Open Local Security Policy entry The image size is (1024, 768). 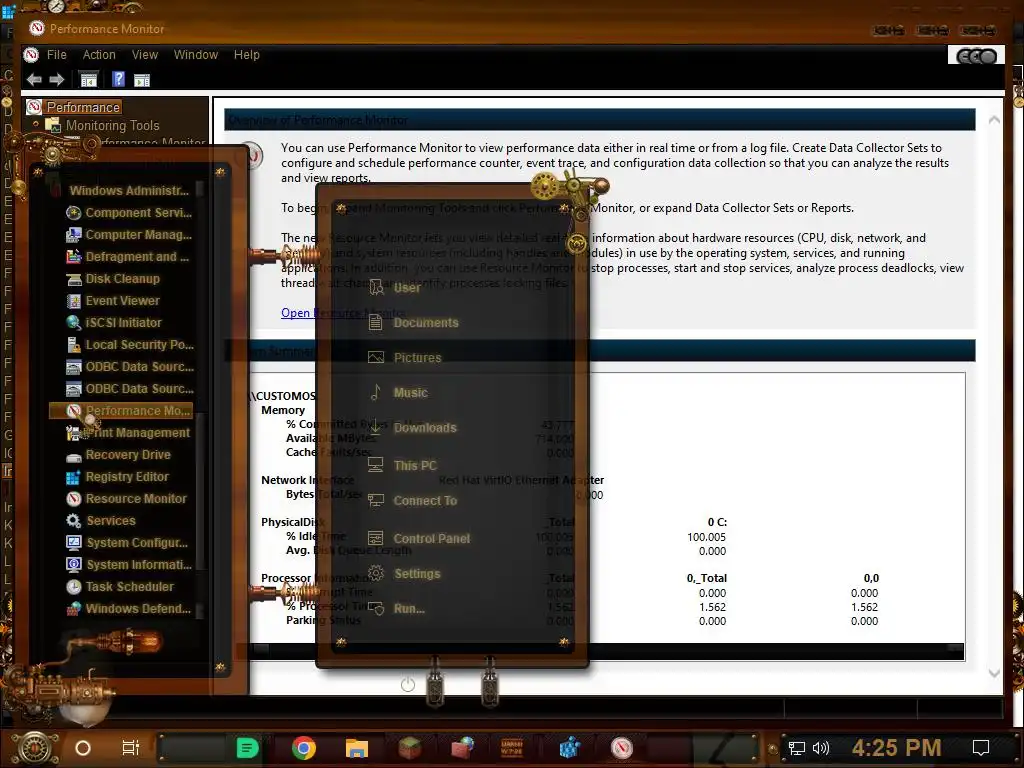point(130,345)
